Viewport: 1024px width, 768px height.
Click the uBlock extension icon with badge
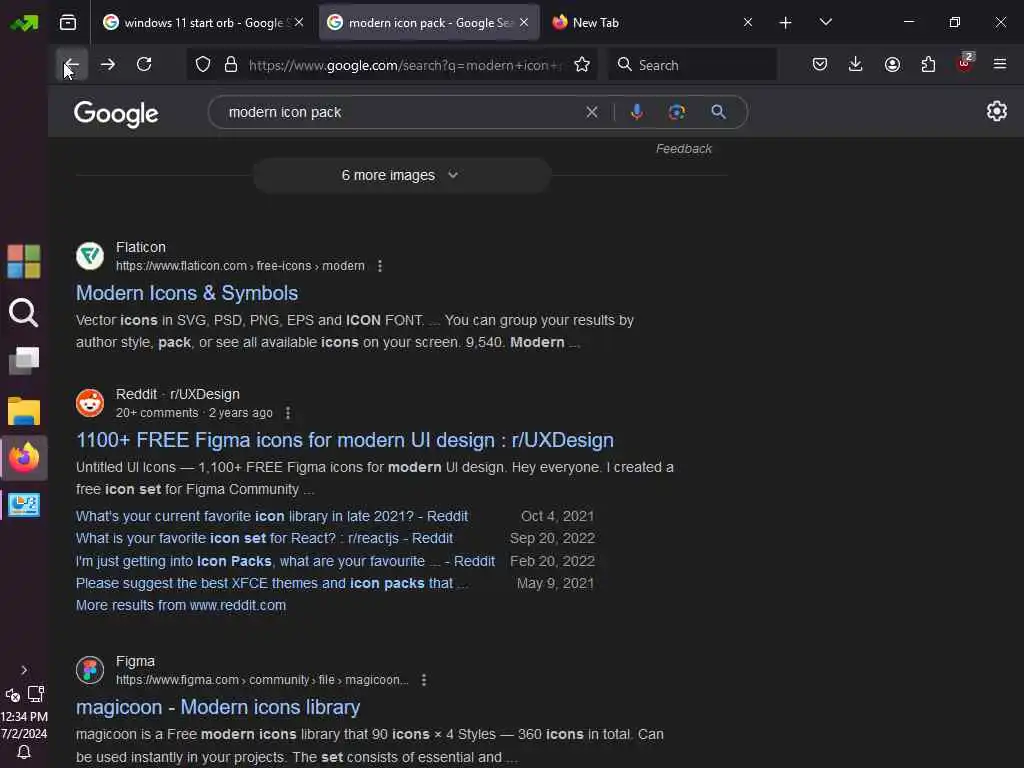pyautogui.click(x=964, y=63)
